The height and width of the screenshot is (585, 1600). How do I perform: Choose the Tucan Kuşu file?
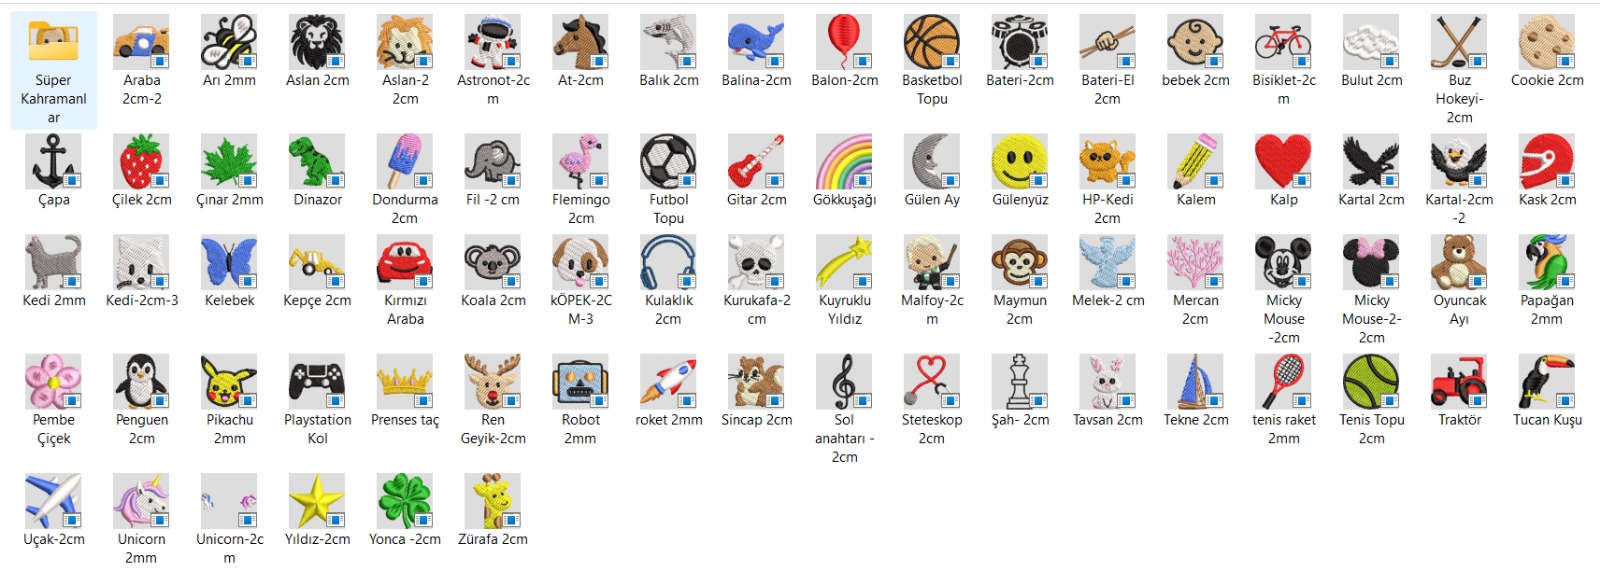pyautogui.click(x=1547, y=382)
